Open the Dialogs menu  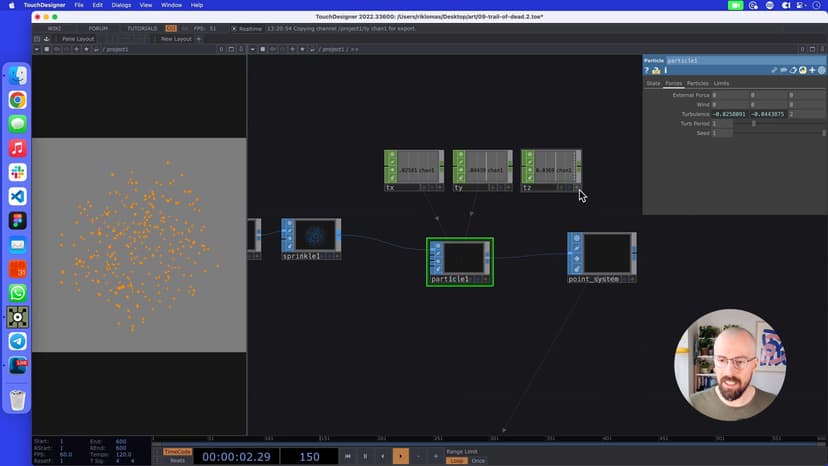(x=121, y=5)
